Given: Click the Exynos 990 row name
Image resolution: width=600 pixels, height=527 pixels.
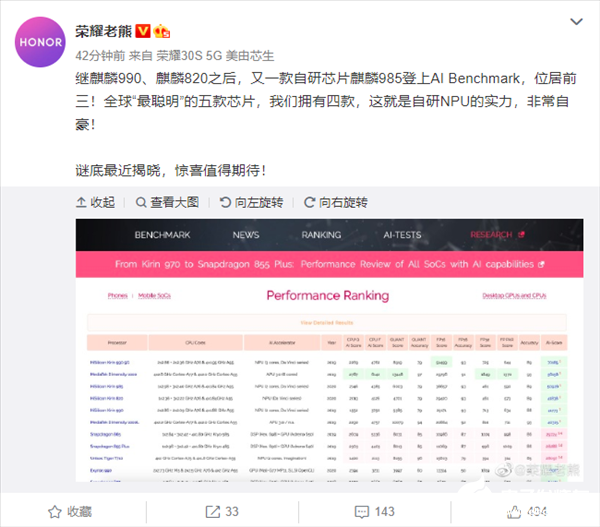Looking at the screenshot, I should click(101, 470).
